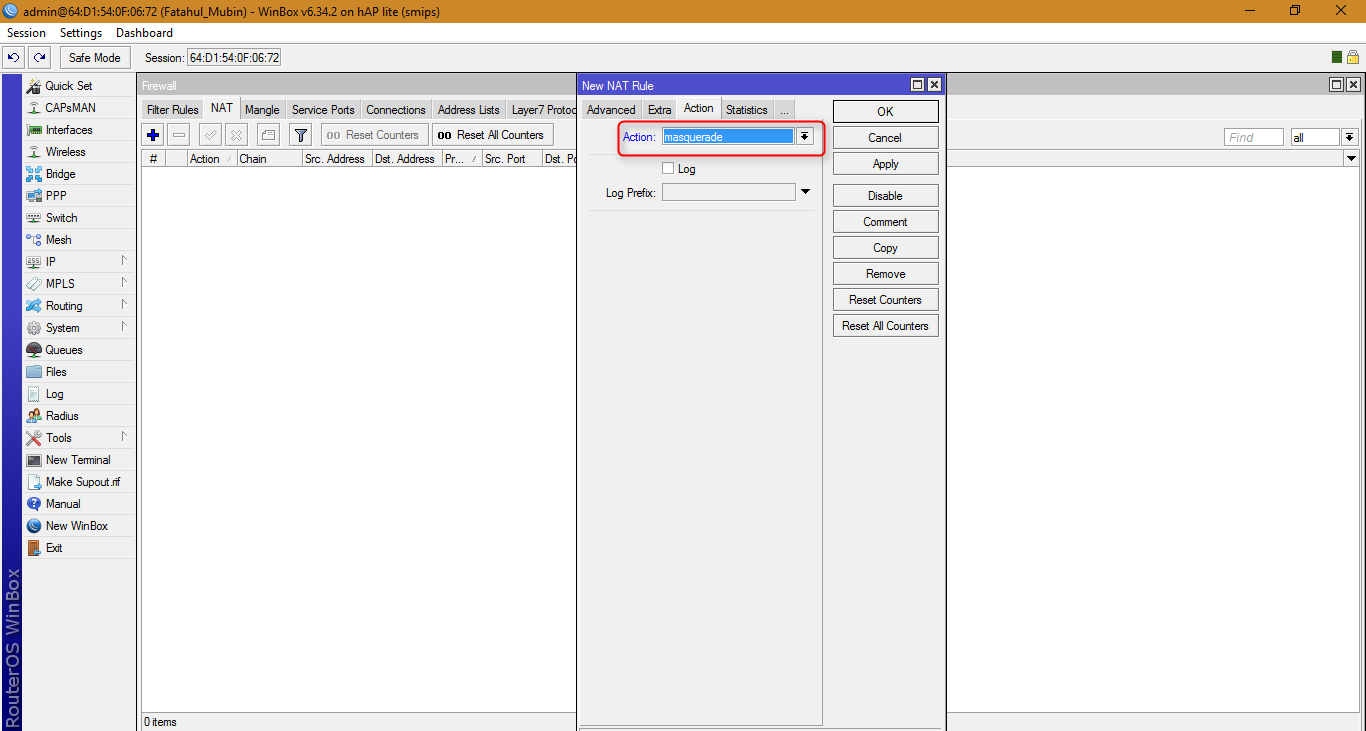The height and width of the screenshot is (731, 1366).
Task: Add a new NAT rule with the plus icon
Action: [152, 134]
